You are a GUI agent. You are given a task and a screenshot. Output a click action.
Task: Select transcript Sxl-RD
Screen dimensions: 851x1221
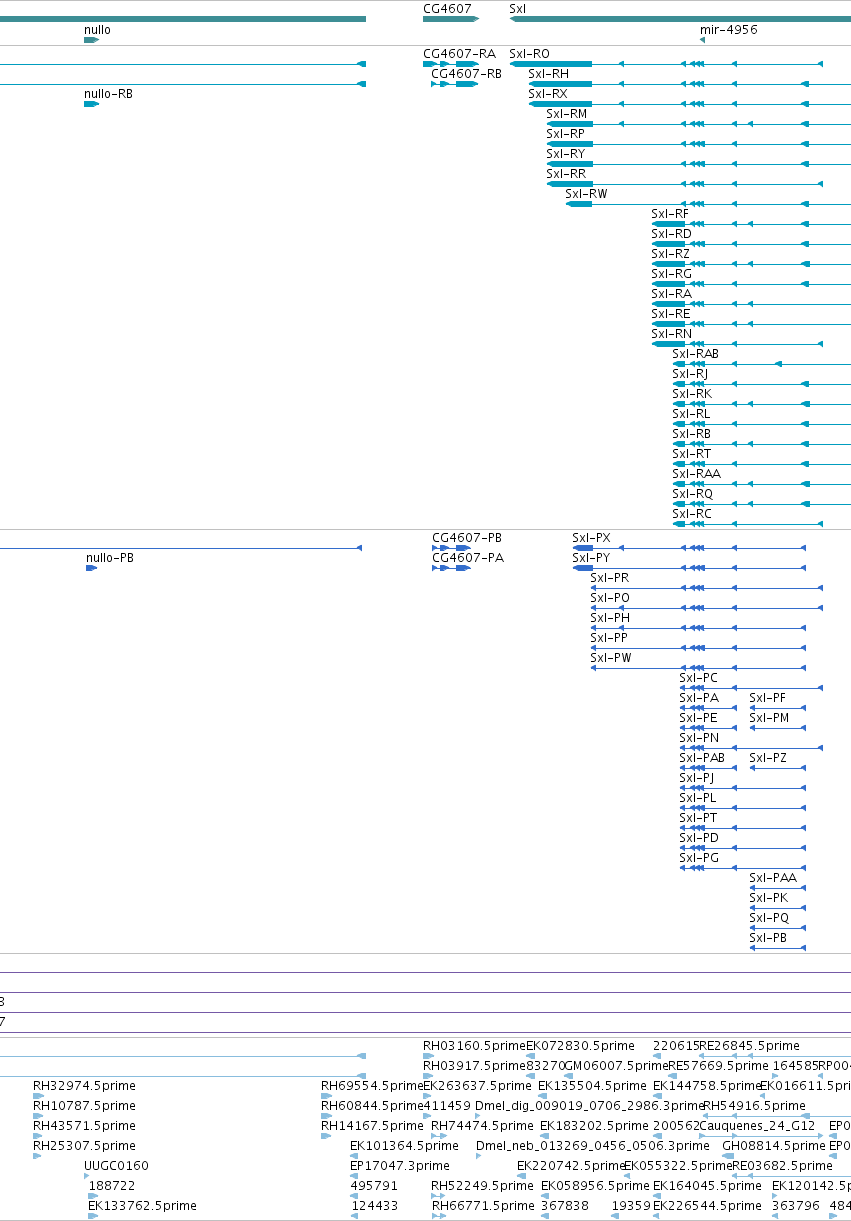coord(671,234)
